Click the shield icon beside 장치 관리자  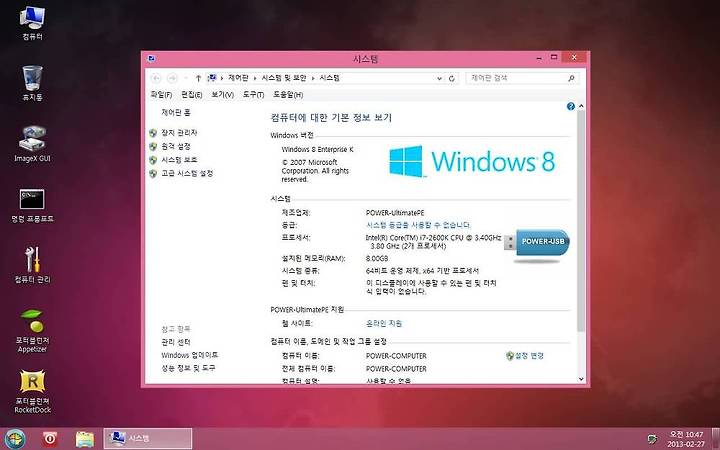153,133
